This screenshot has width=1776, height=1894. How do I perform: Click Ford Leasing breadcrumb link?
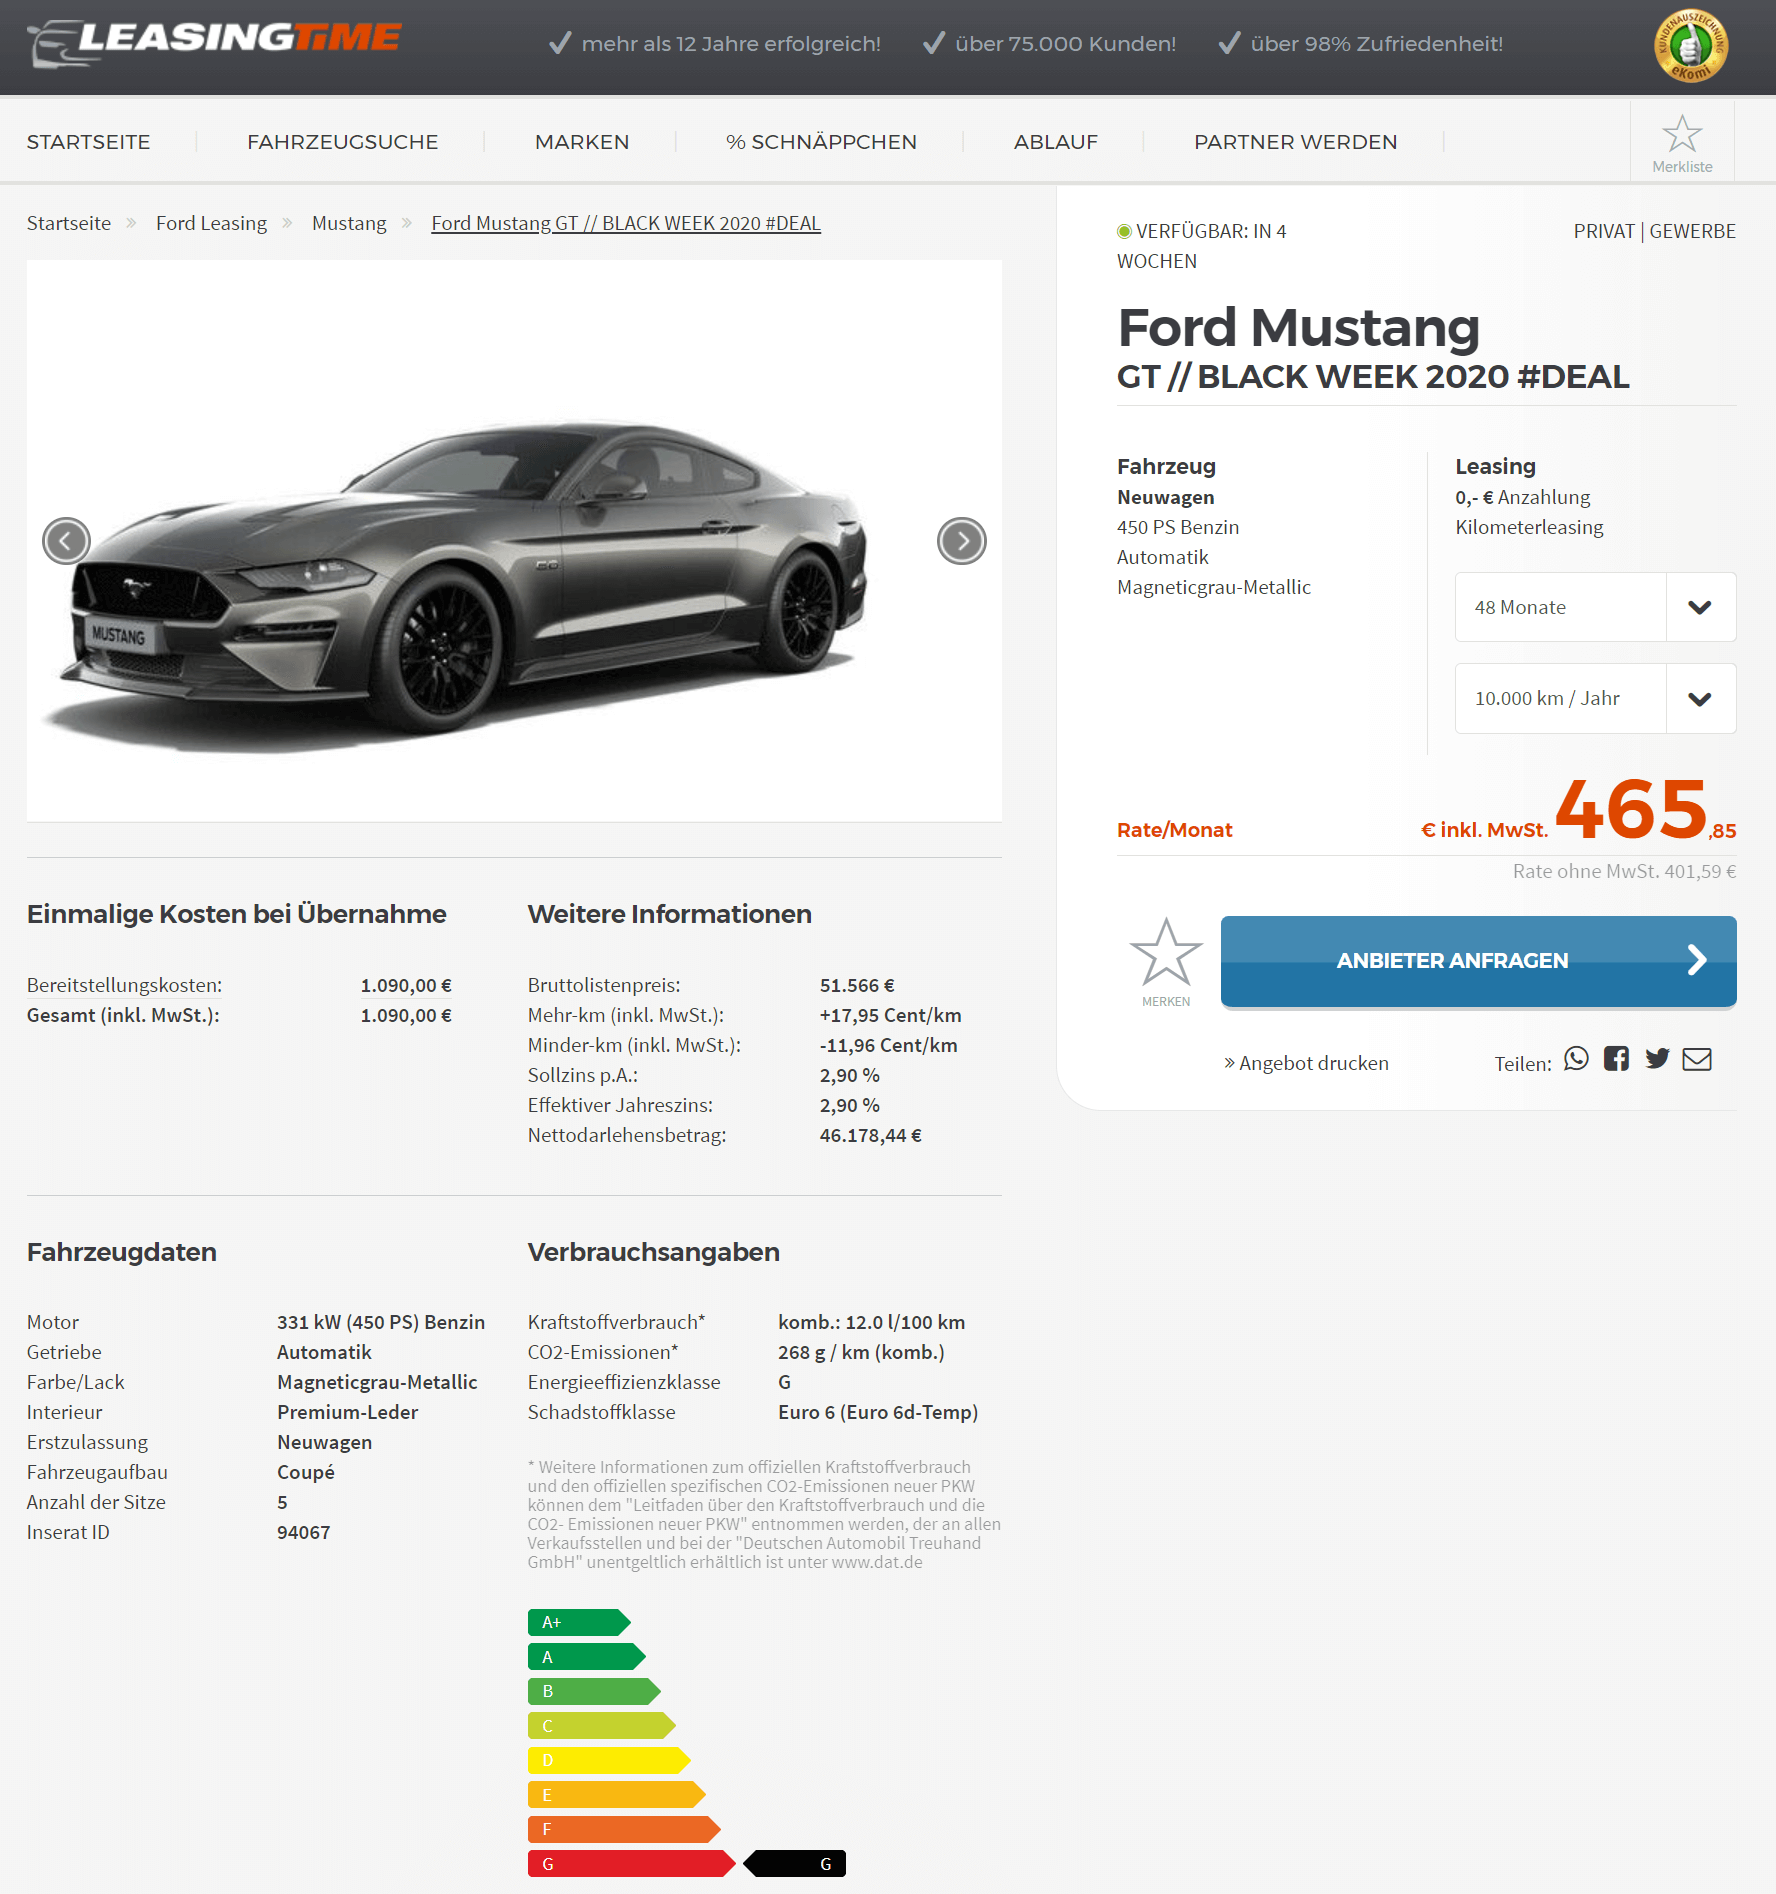coord(211,223)
